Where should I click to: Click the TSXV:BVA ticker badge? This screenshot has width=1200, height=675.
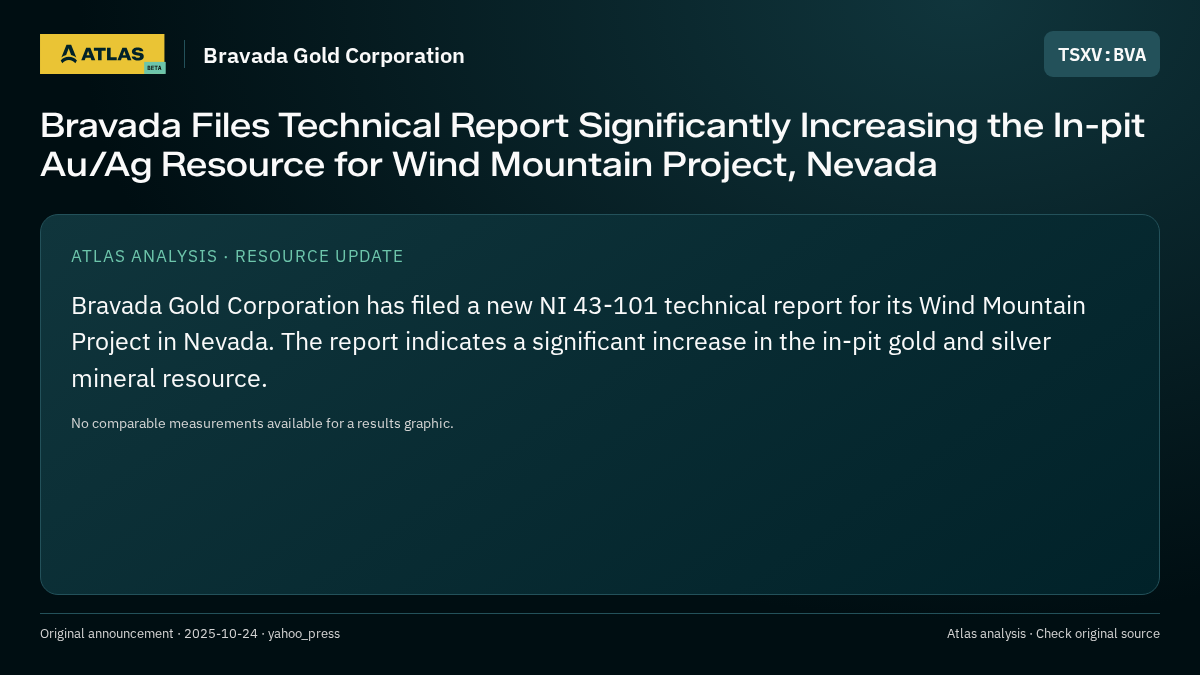[1102, 54]
